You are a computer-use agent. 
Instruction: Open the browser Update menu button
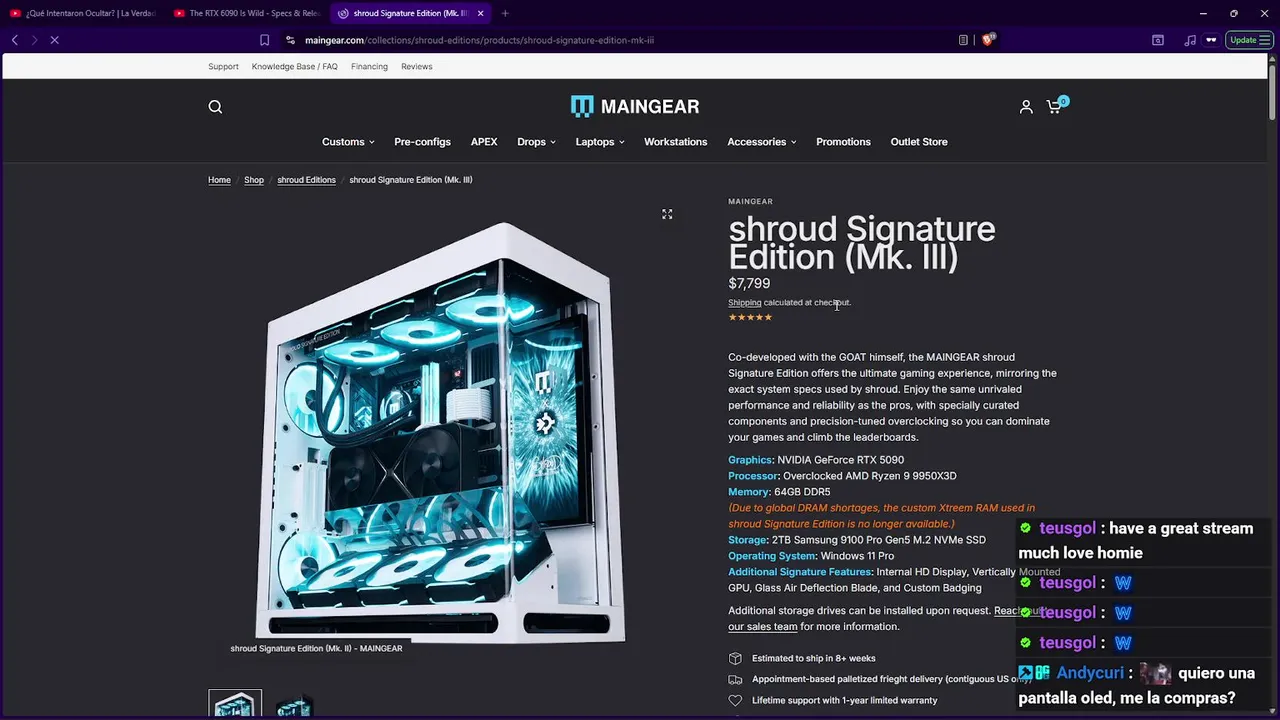1249,40
